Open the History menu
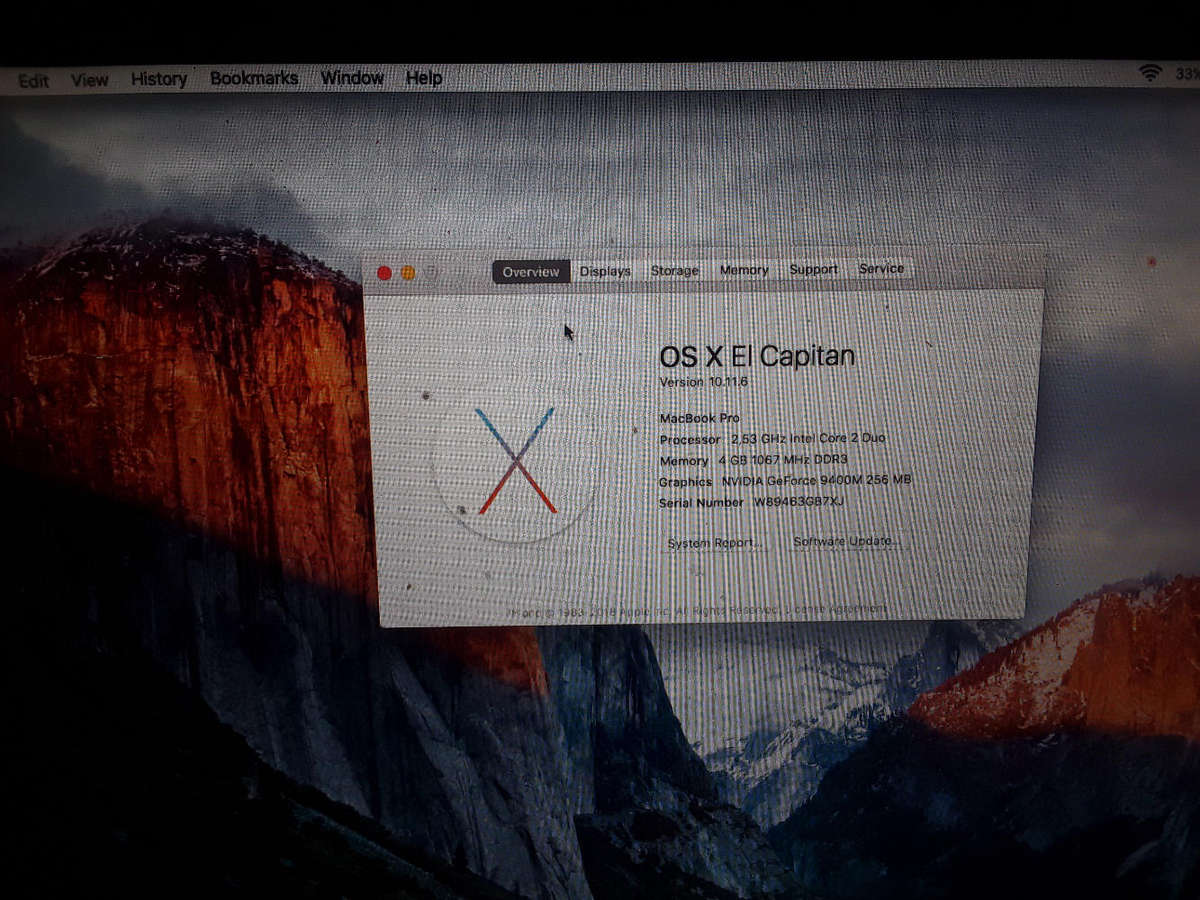Screen dimensions: 1200x900 coord(158,78)
